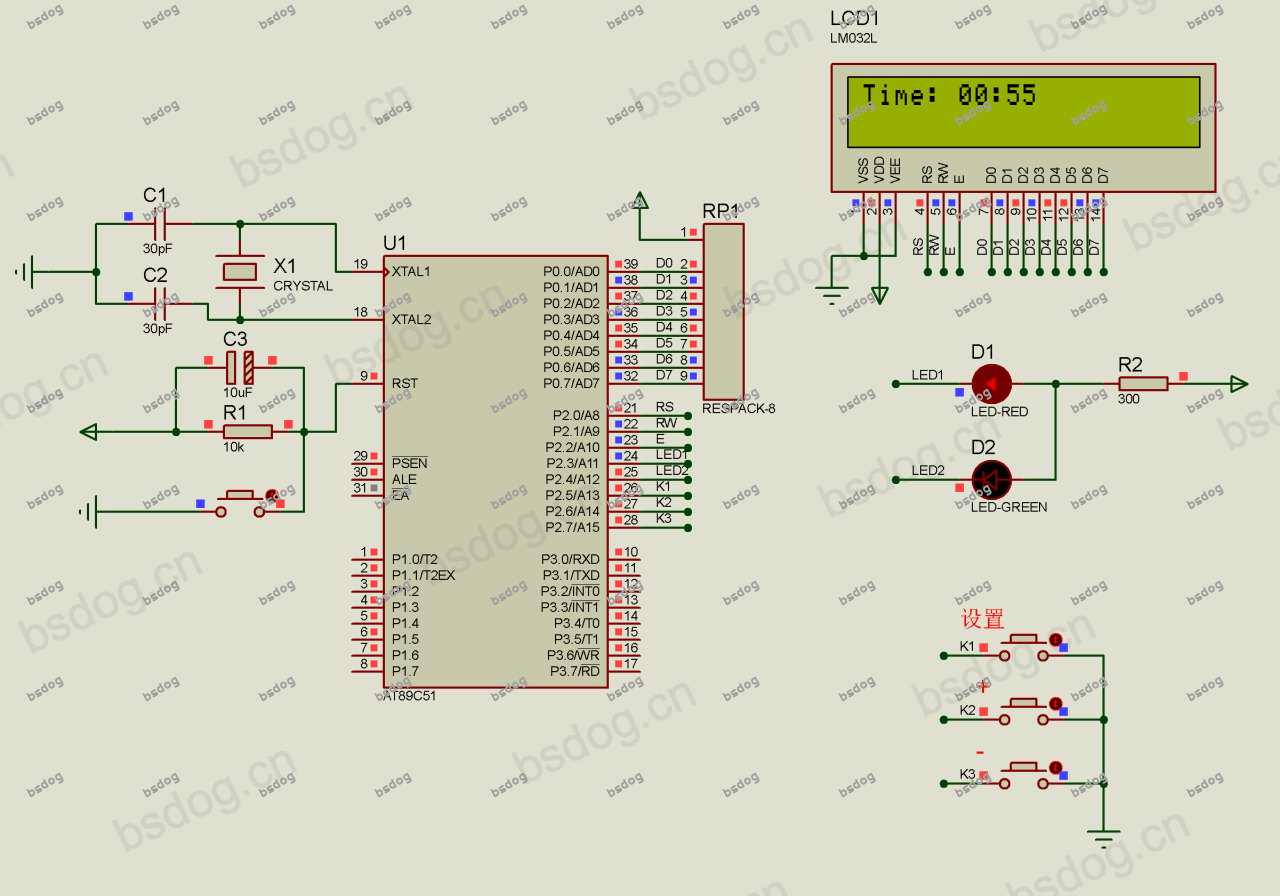Click the U1 reference label

tap(395, 243)
